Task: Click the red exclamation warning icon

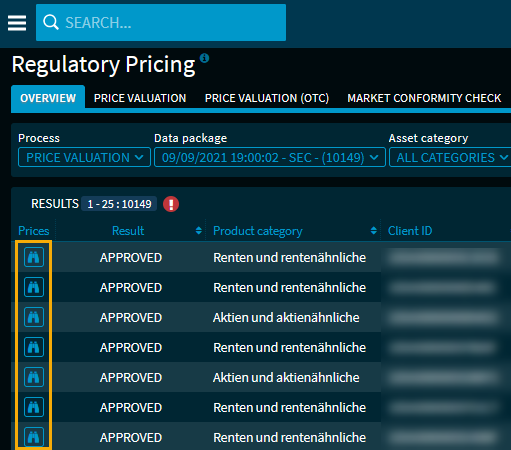Action: point(171,204)
